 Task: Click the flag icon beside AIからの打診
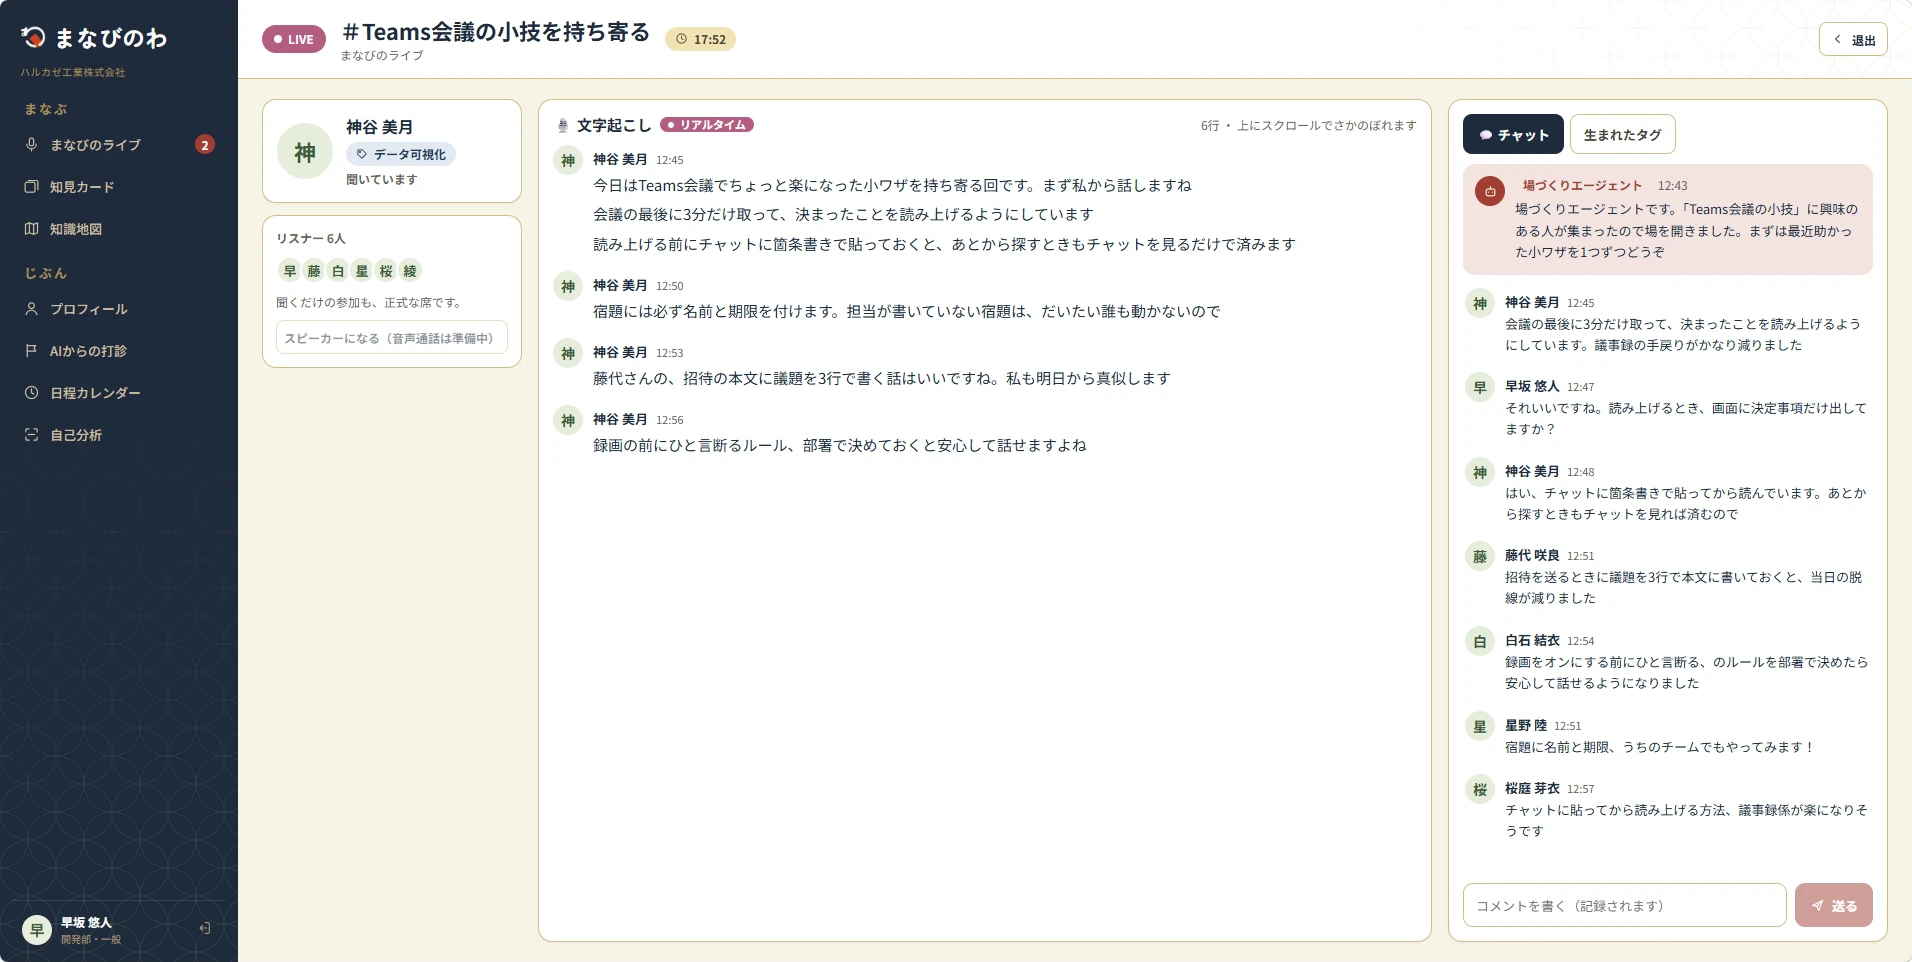click(x=31, y=351)
